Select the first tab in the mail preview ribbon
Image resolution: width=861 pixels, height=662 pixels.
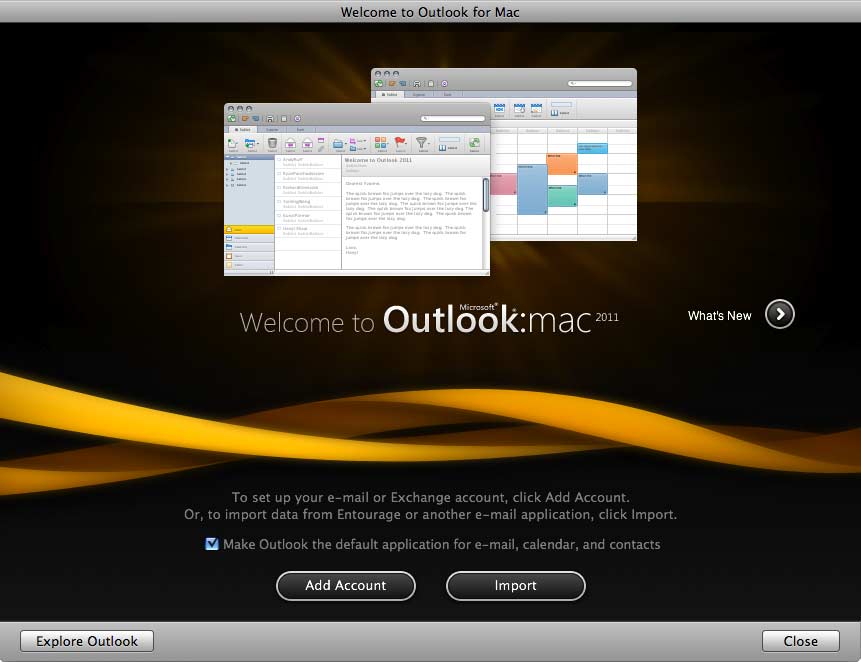pyautogui.click(x=242, y=129)
